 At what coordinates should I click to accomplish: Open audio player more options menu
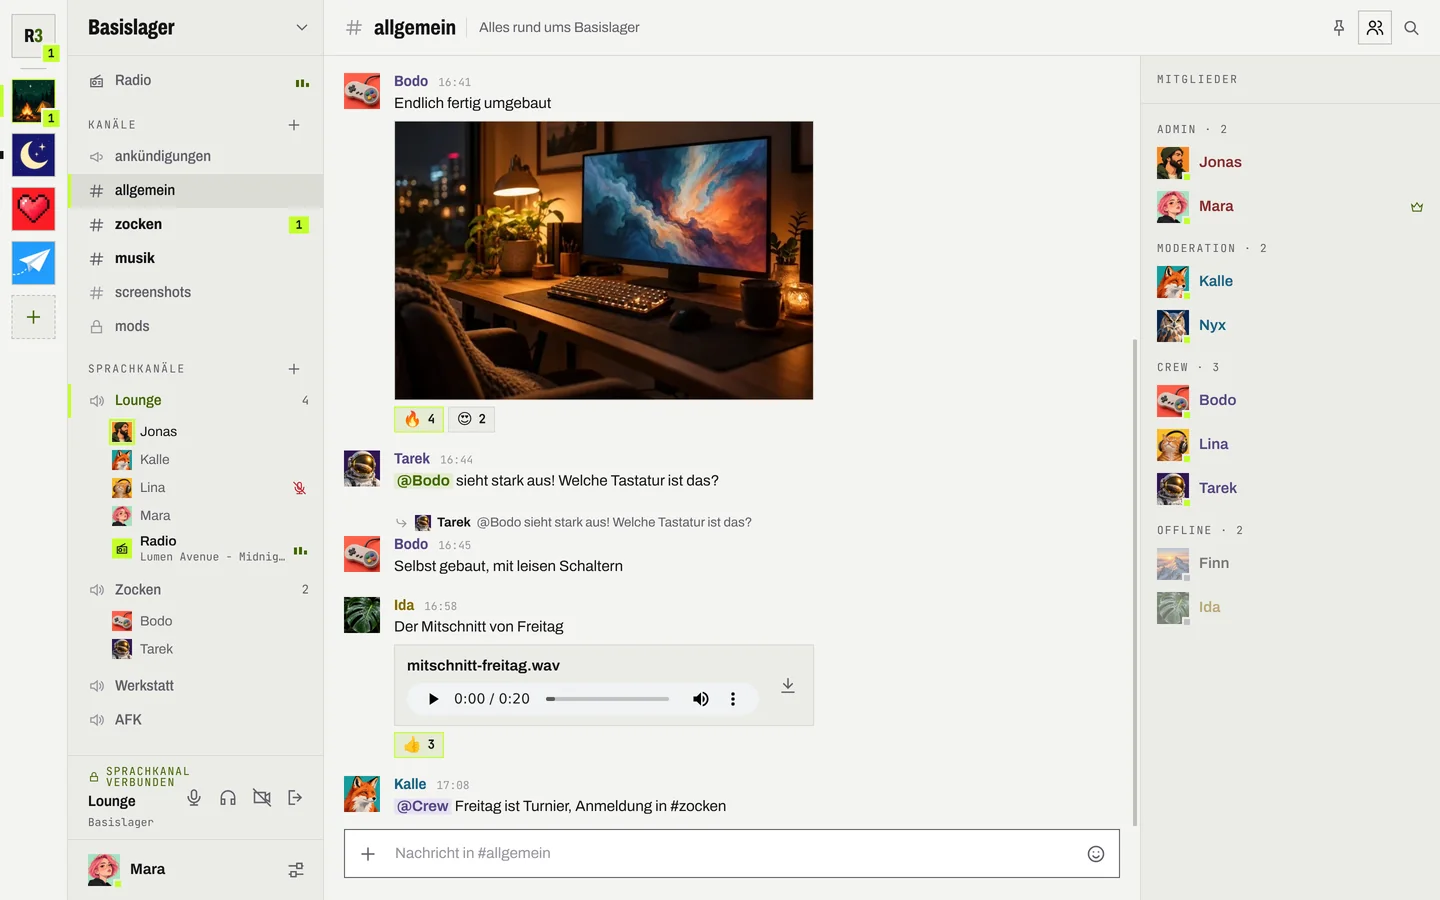point(733,699)
